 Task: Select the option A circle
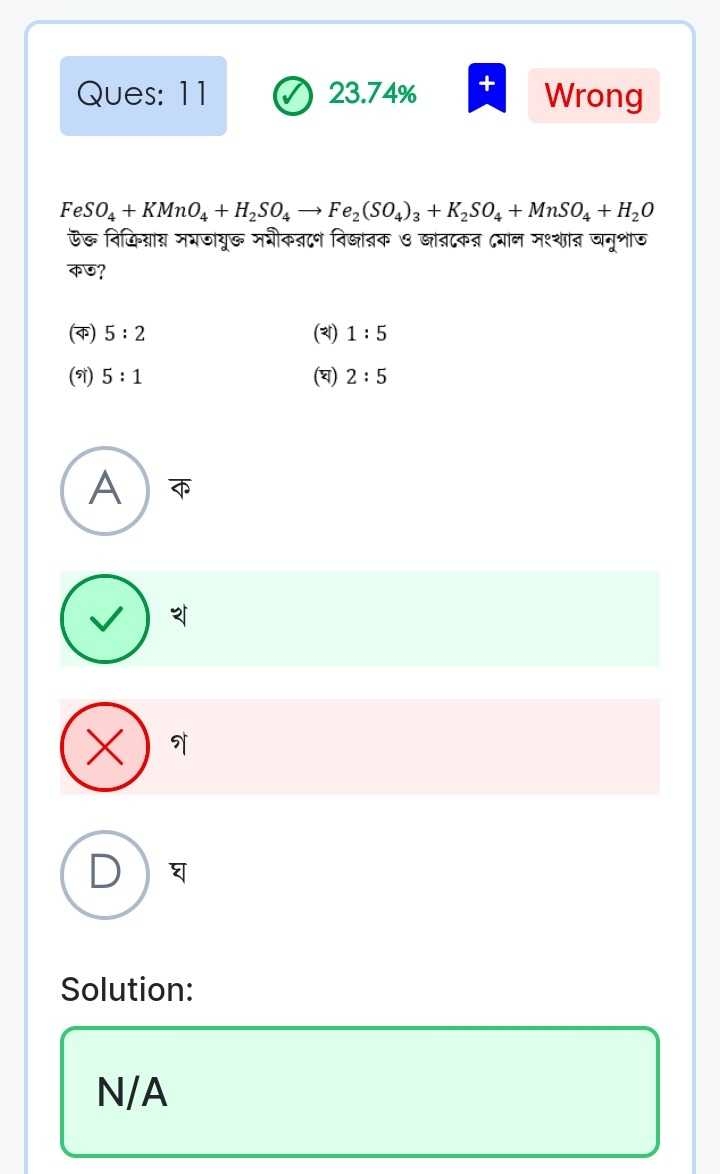tap(105, 490)
